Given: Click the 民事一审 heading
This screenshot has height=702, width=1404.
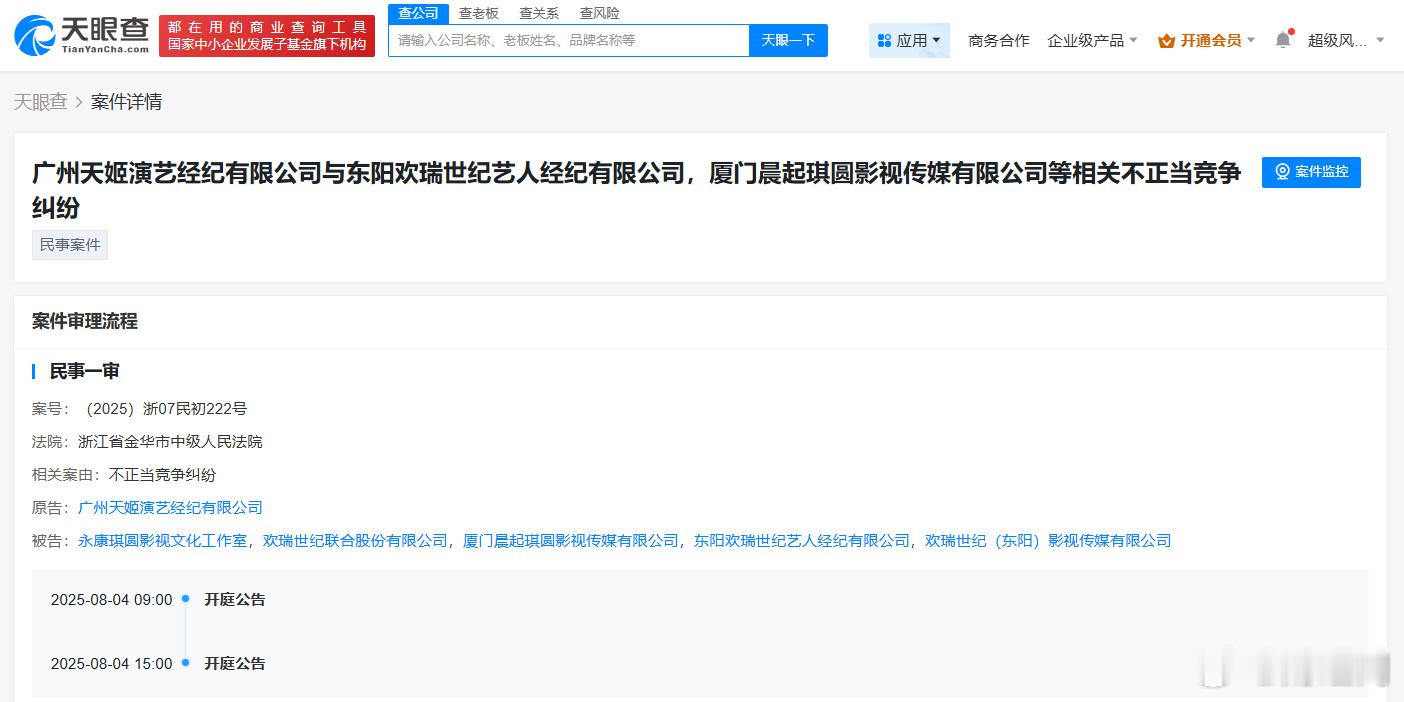Looking at the screenshot, I should tap(84, 371).
